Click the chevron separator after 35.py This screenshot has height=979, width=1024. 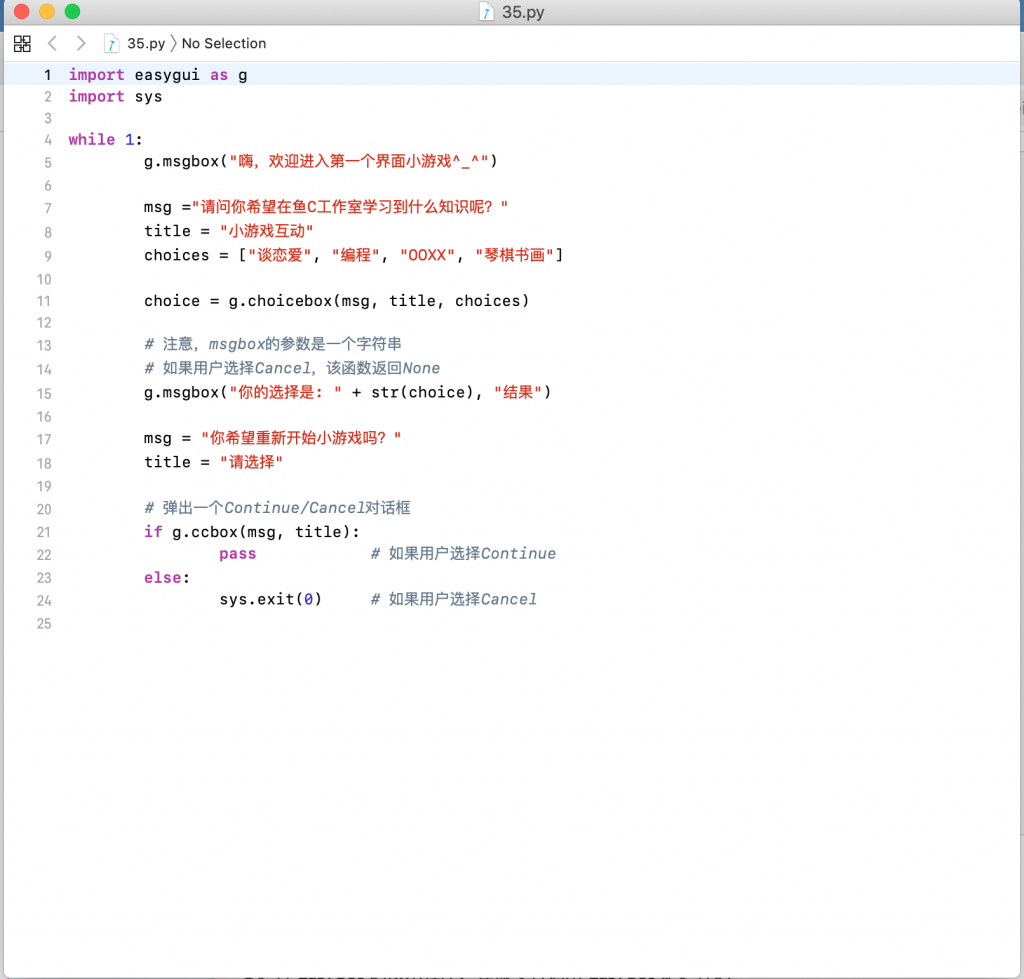coord(174,43)
